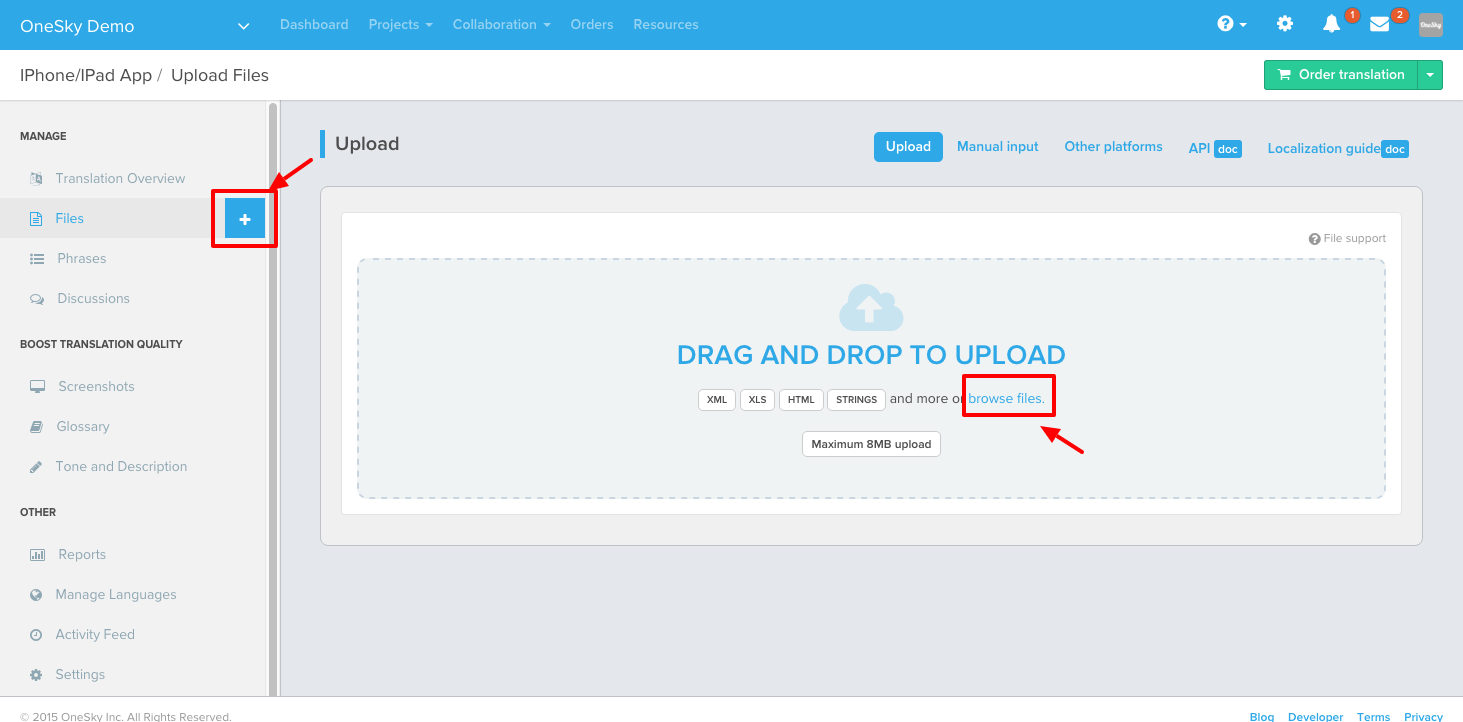Click the OneSky user avatar
Image resolution: width=1463 pixels, height=722 pixels.
(x=1431, y=25)
